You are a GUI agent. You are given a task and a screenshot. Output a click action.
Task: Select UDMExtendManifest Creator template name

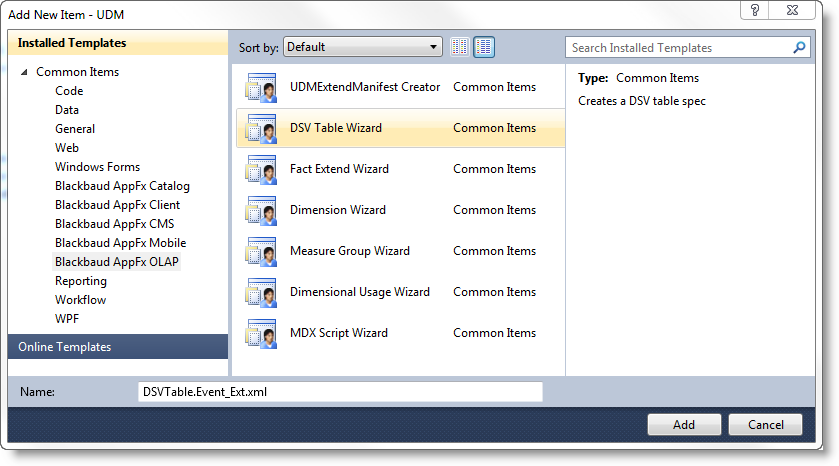[x=365, y=87]
